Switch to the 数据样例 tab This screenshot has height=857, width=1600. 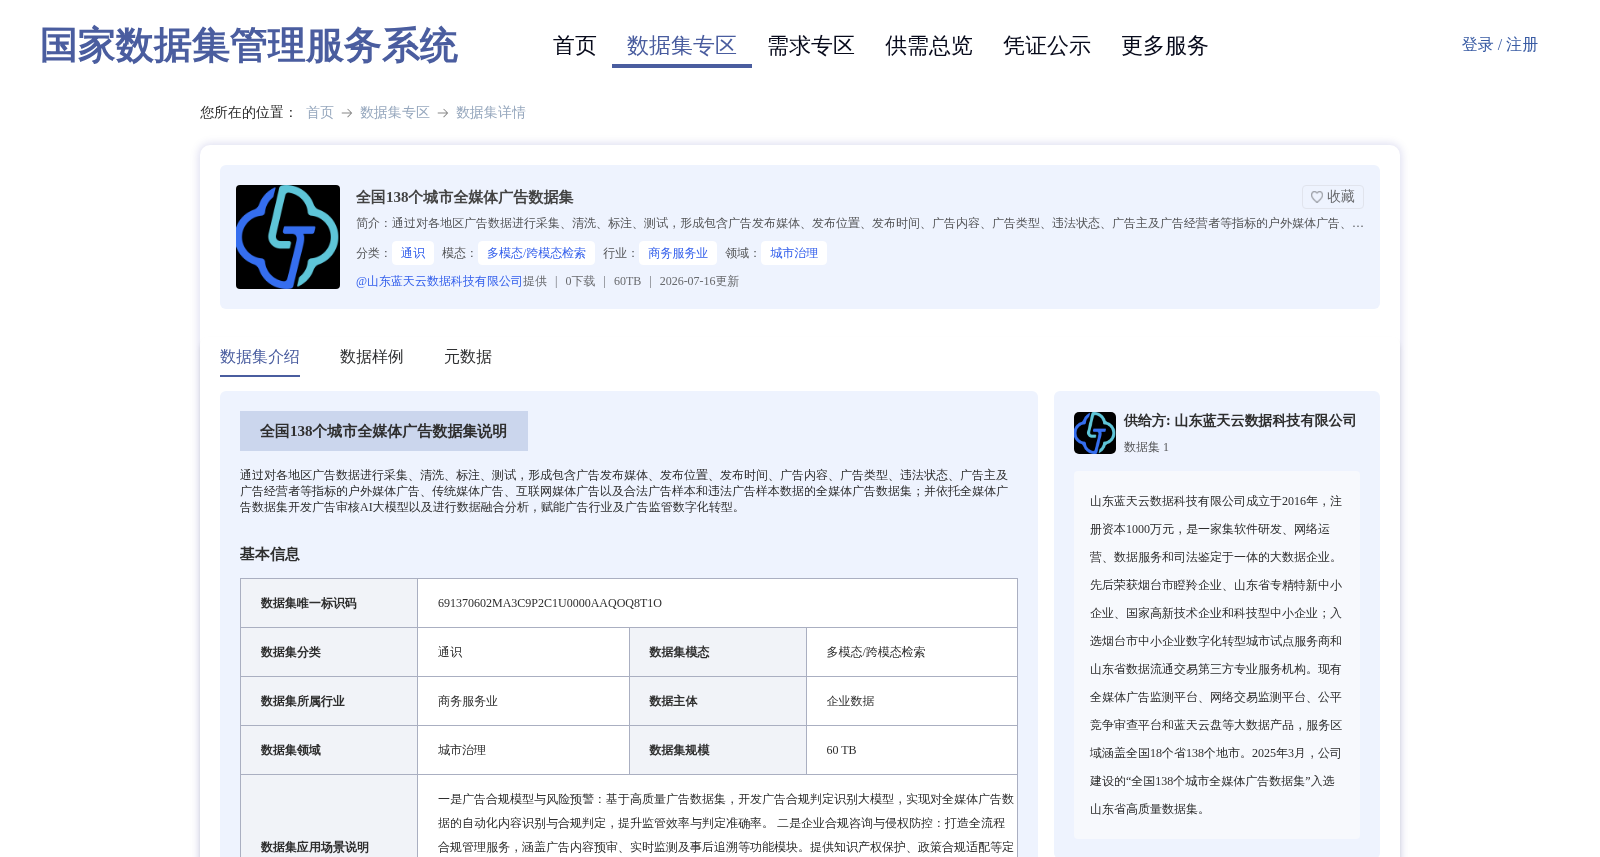click(372, 357)
